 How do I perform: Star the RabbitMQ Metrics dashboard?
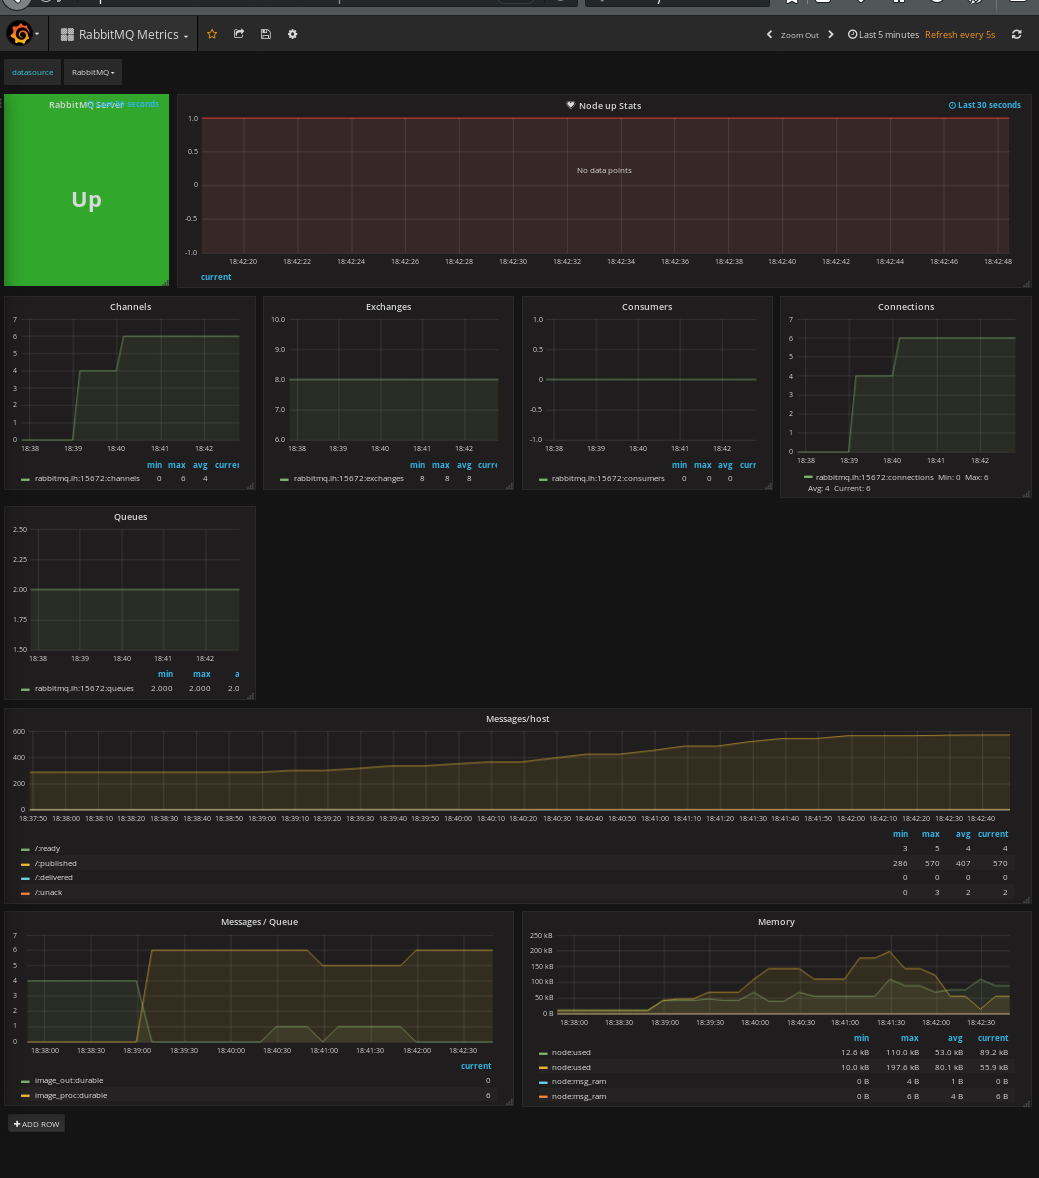pyautogui.click(x=212, y=34)
